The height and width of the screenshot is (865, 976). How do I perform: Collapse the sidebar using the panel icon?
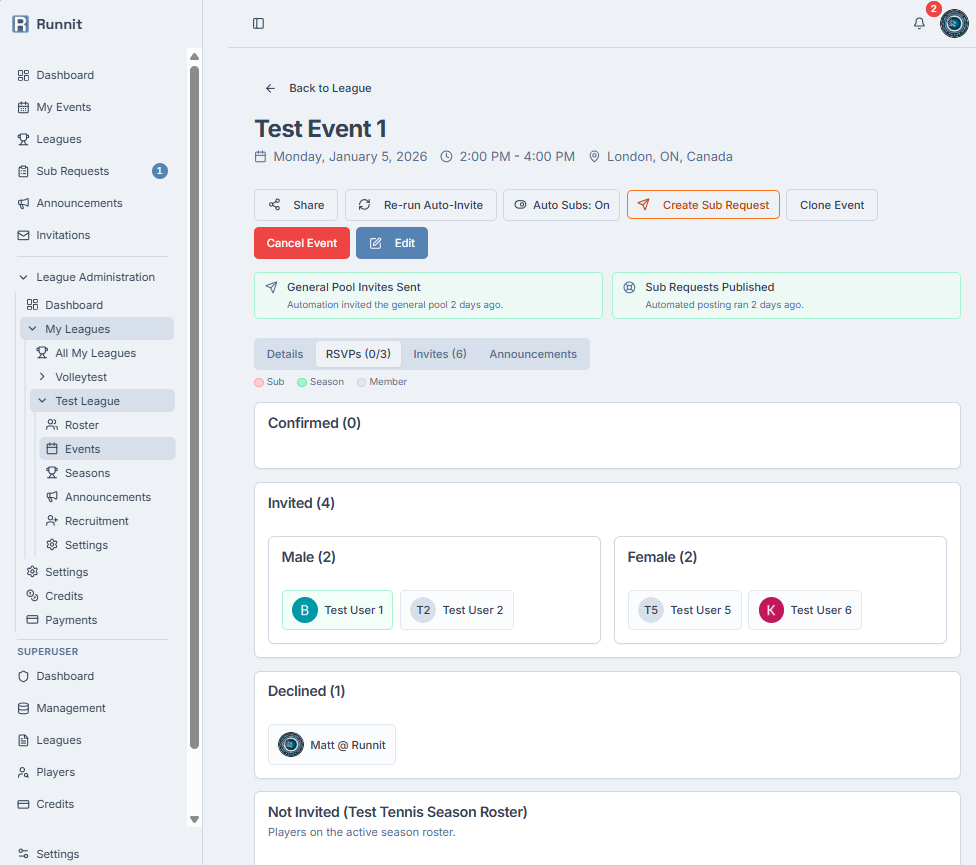coord(258,23)
